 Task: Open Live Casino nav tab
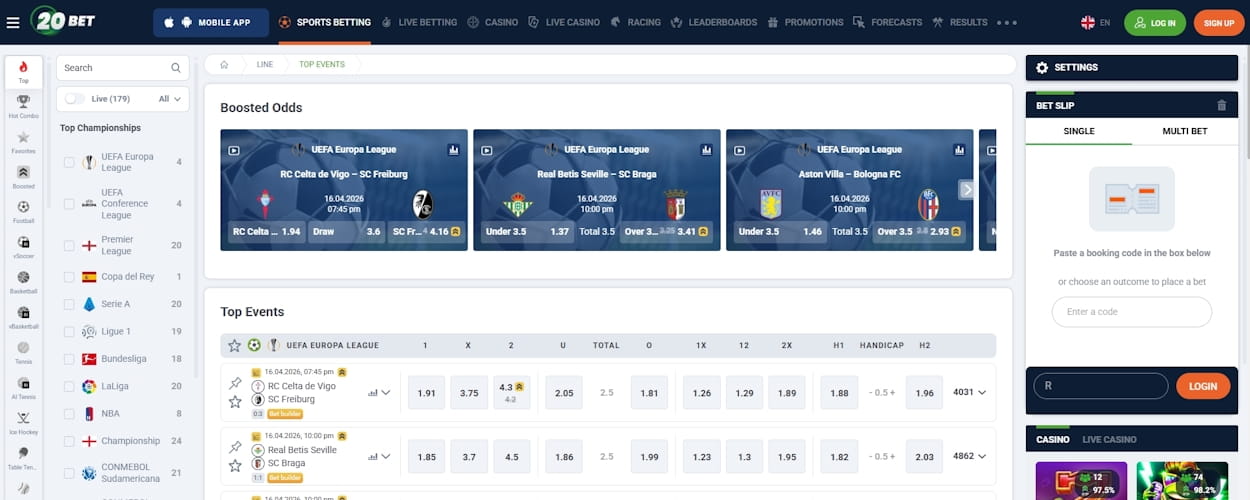click(563, 22)
